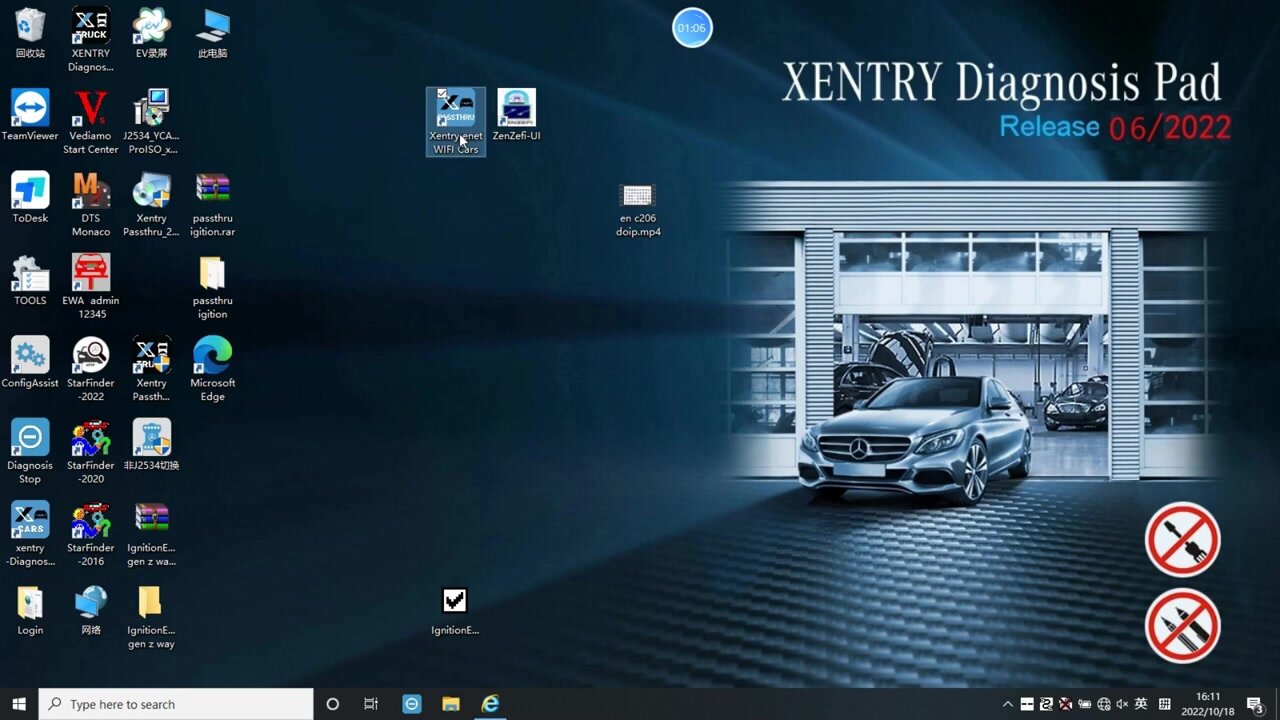Open Diagnosis Stop taskbar app

(412, 704)
